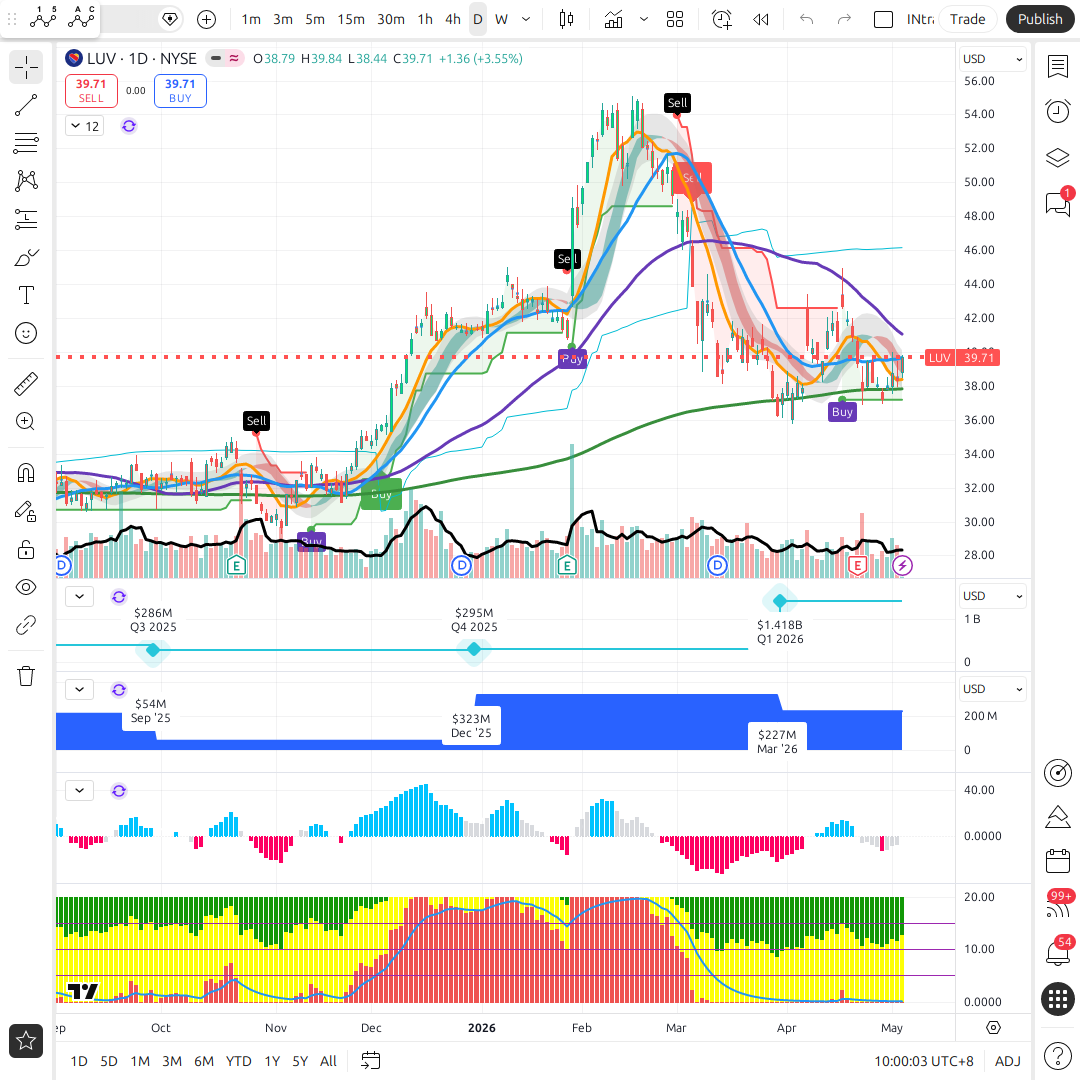Open the chats panel with notification
Viewport: 1080px width, 1080px height.
(x=1058, y=203)
